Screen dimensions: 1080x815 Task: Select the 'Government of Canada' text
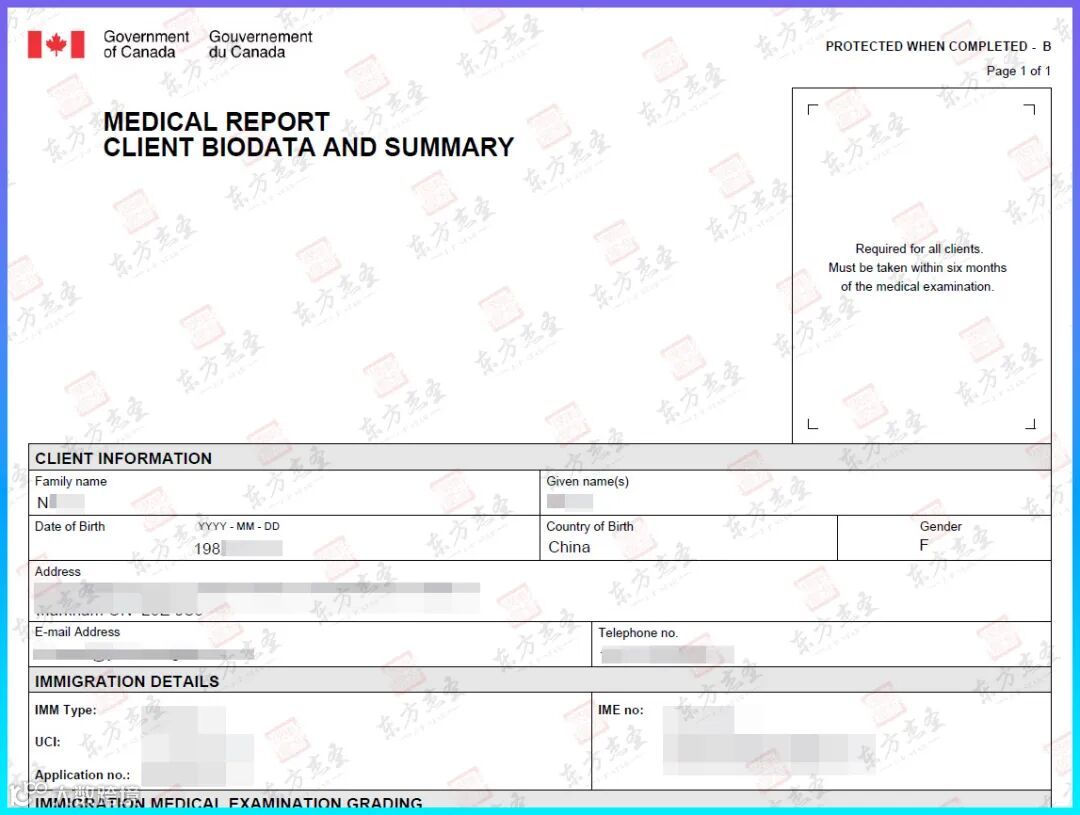146,44
